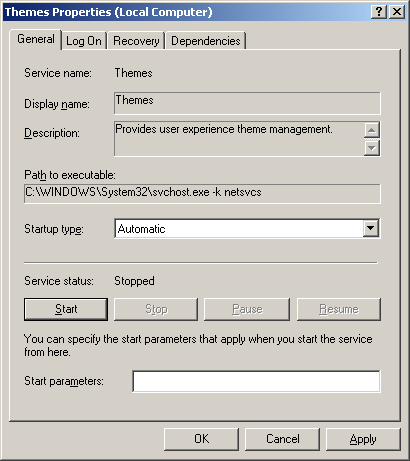Start the Themes service

66,309
